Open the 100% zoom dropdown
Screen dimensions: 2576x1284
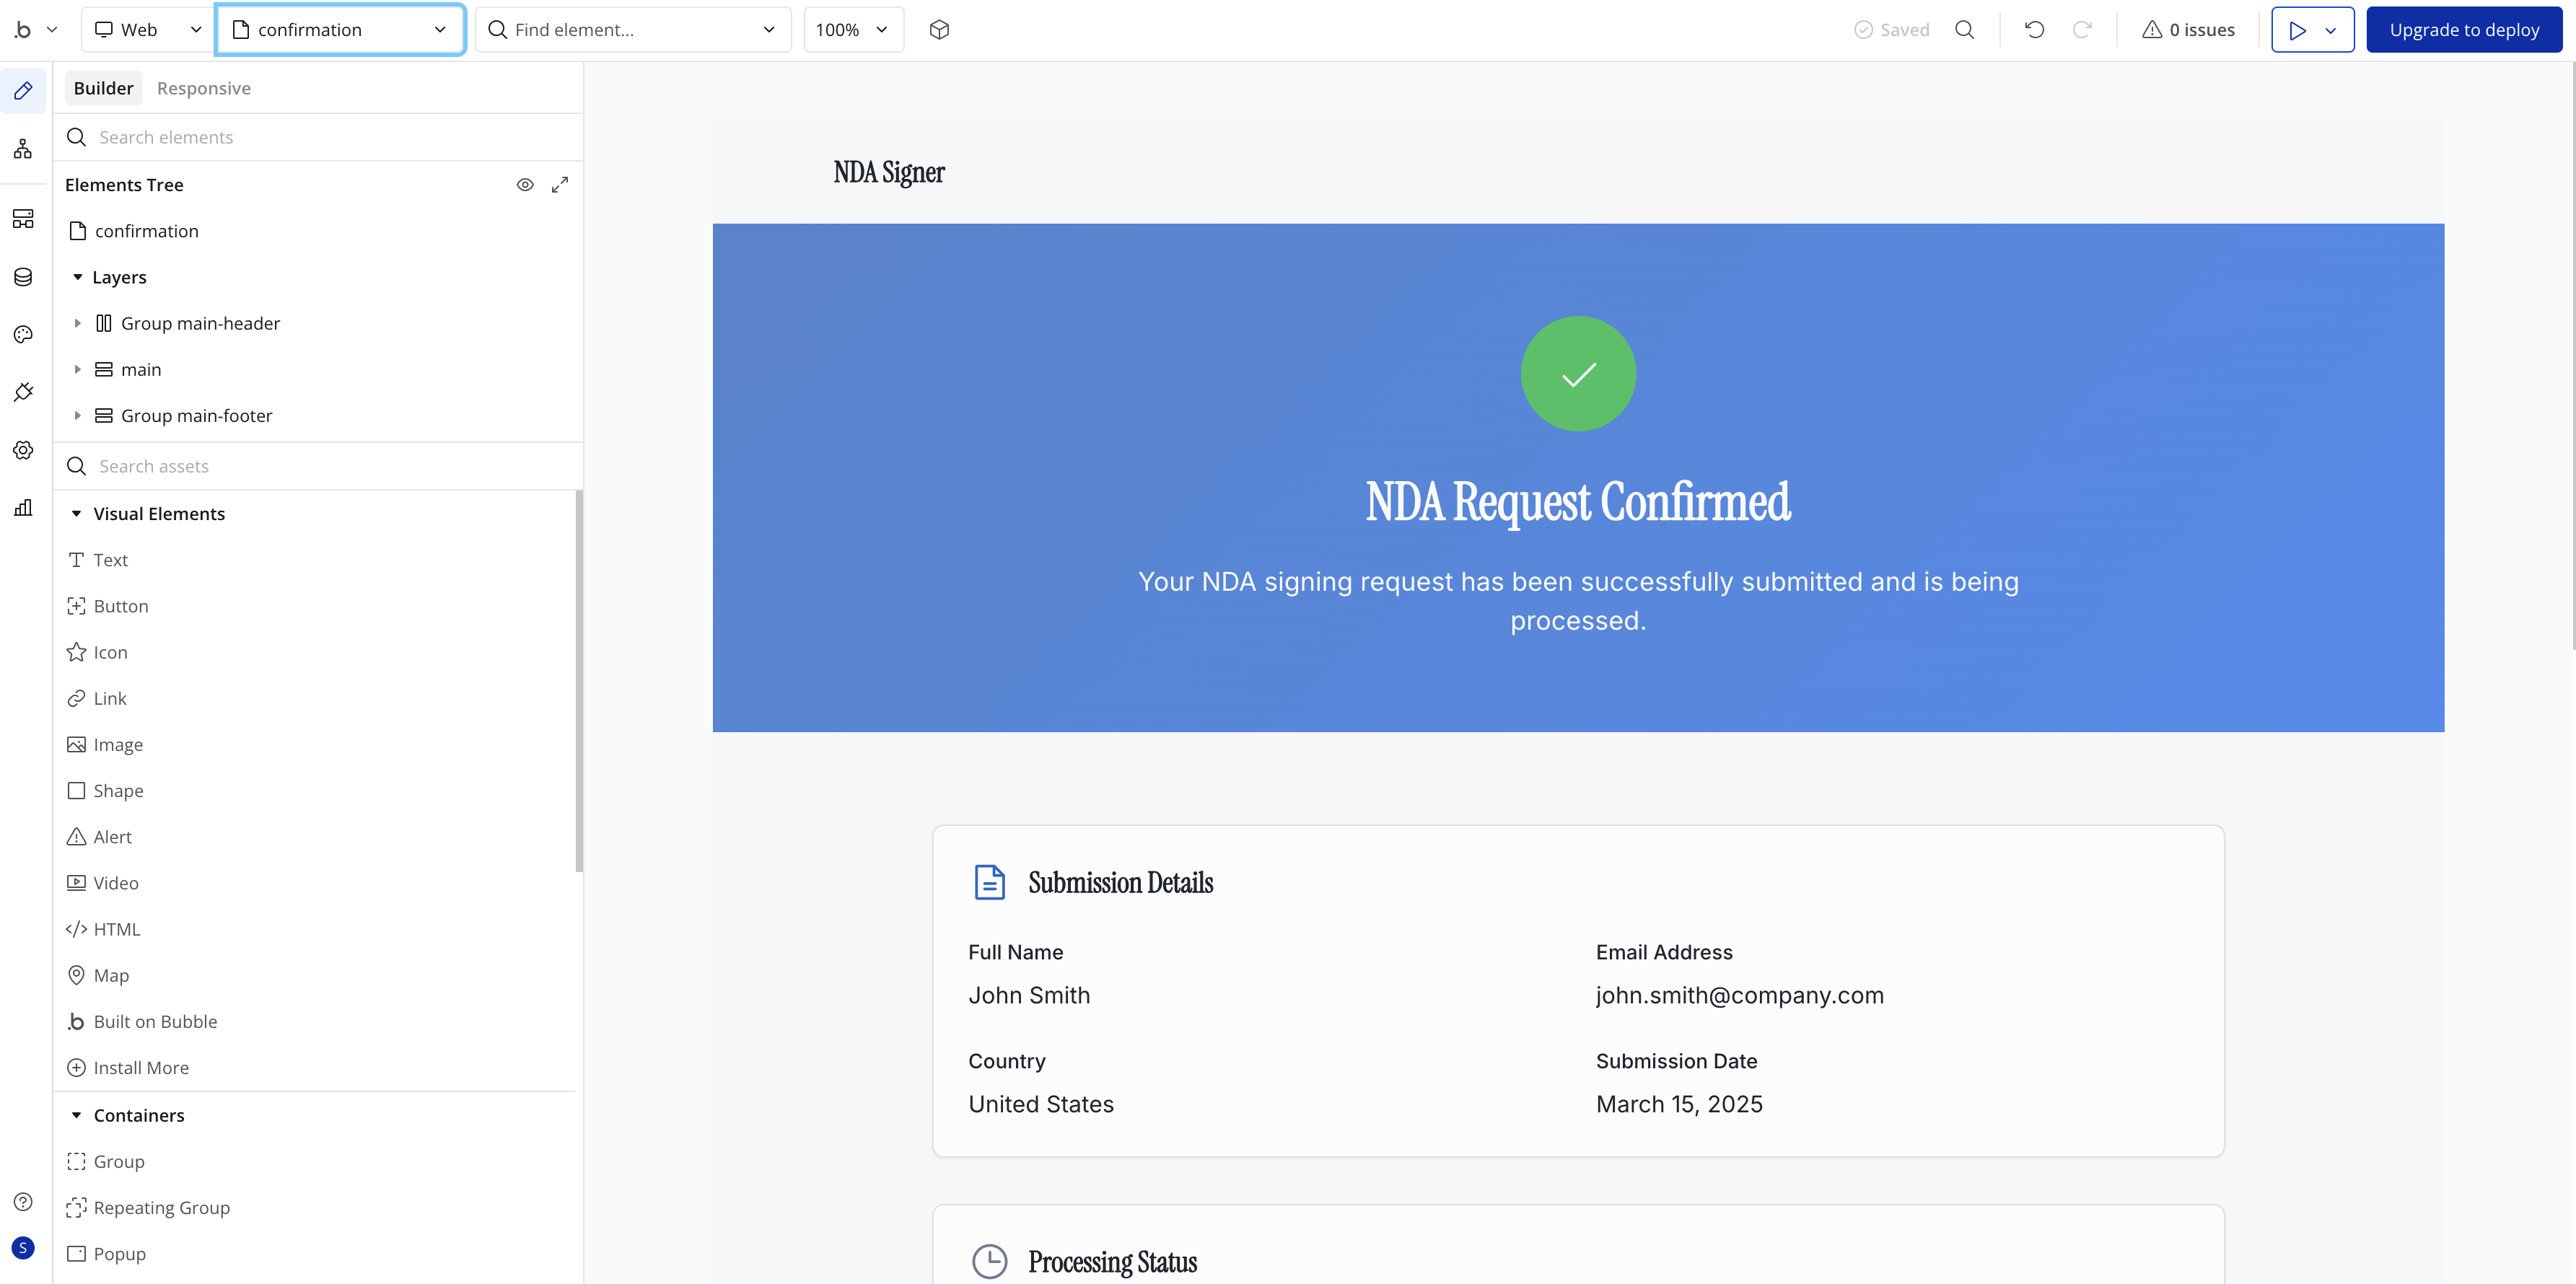coord(853,30)
